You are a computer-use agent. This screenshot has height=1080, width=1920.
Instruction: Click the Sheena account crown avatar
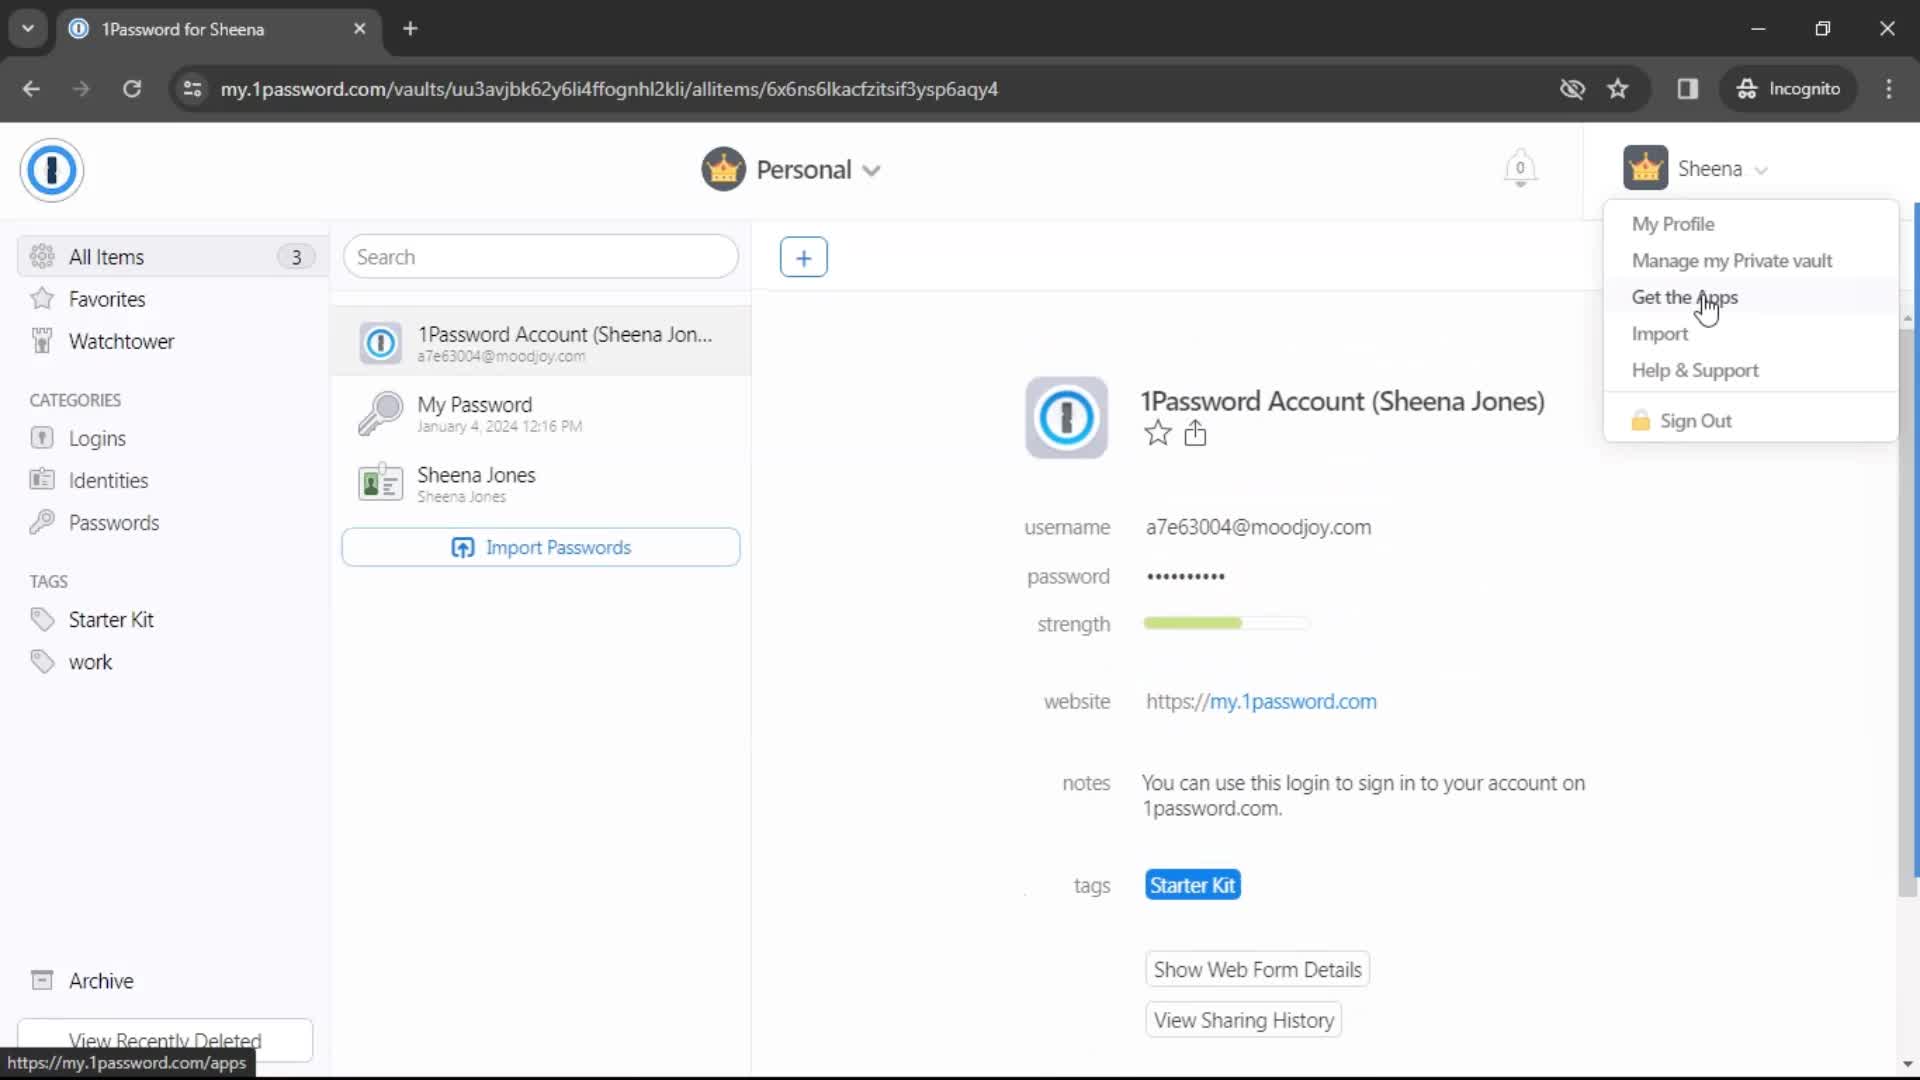pyautogui.click(x=1645, y=168)
